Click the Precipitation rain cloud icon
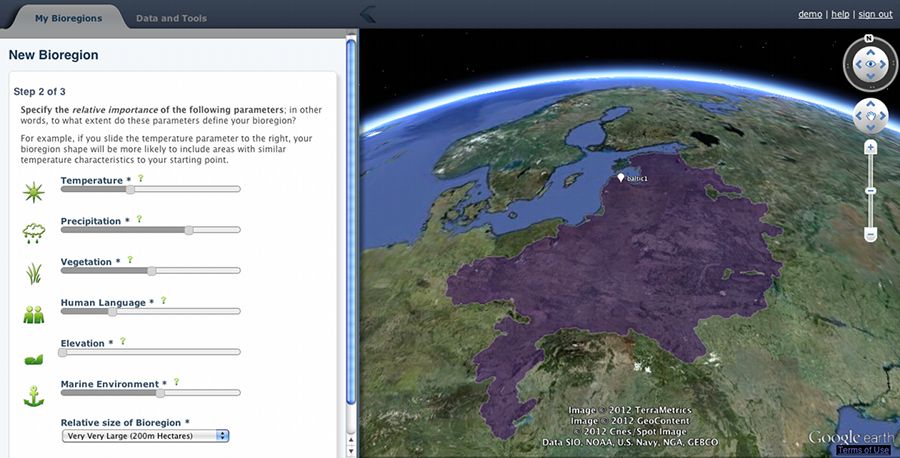 pyautogui.click(x=33, y=232)
